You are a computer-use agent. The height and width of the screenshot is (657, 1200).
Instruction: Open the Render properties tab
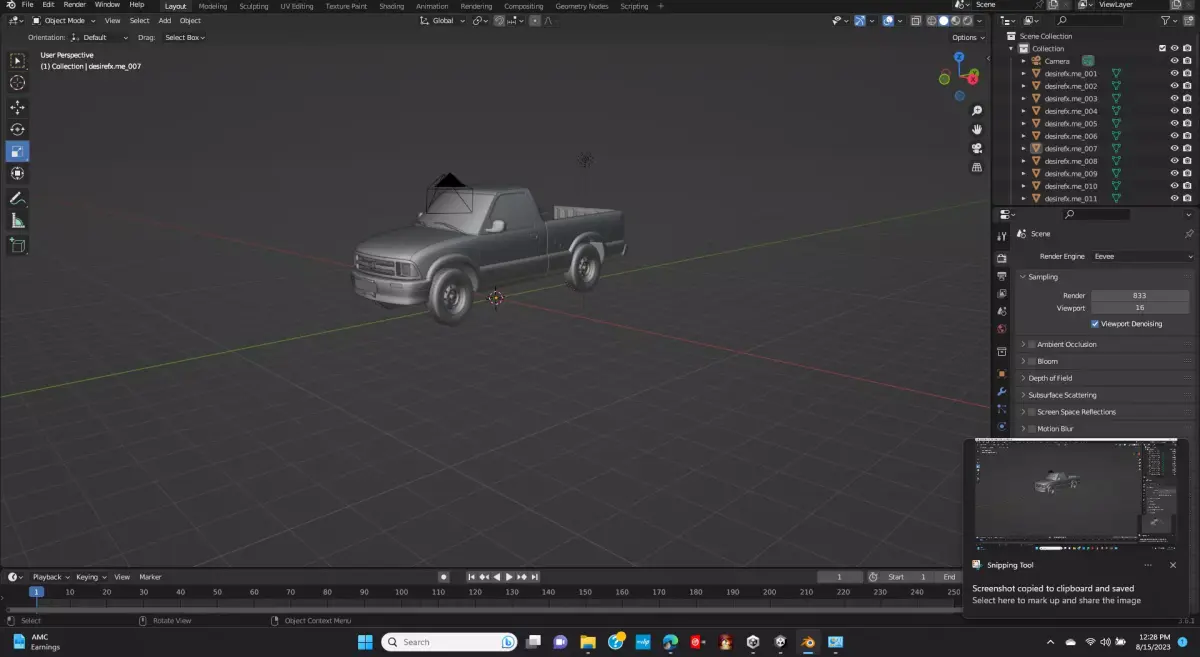[x=1002, y=258]
